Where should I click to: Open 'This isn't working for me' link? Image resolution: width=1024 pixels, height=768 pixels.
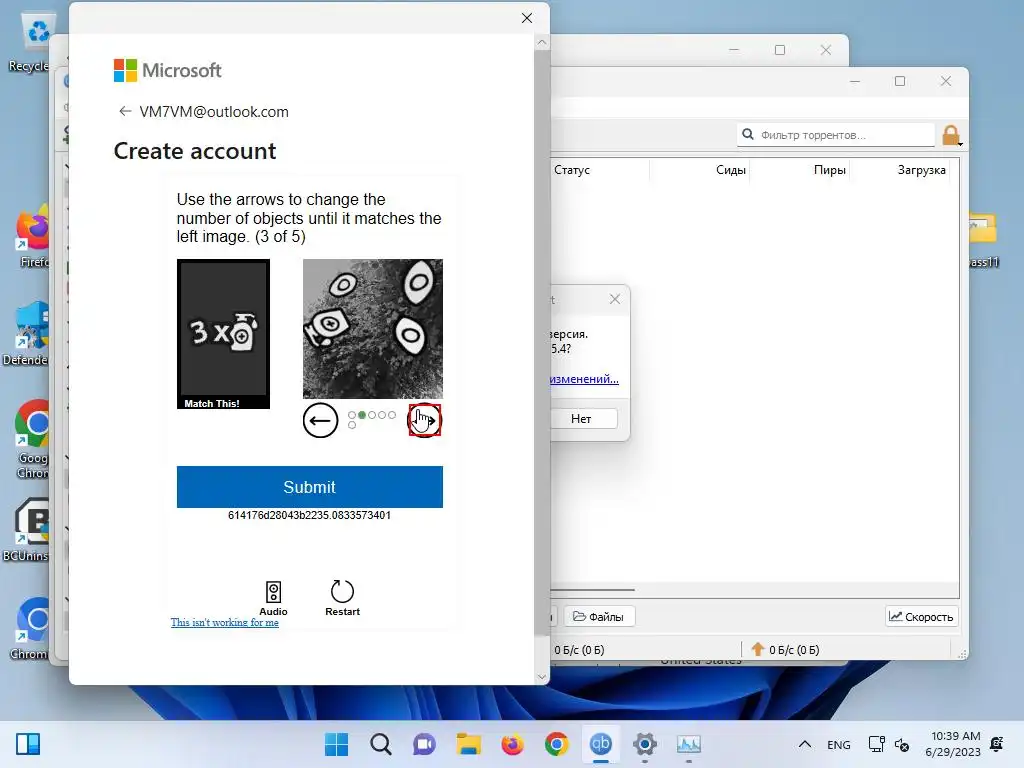click(x=225, y=622)
